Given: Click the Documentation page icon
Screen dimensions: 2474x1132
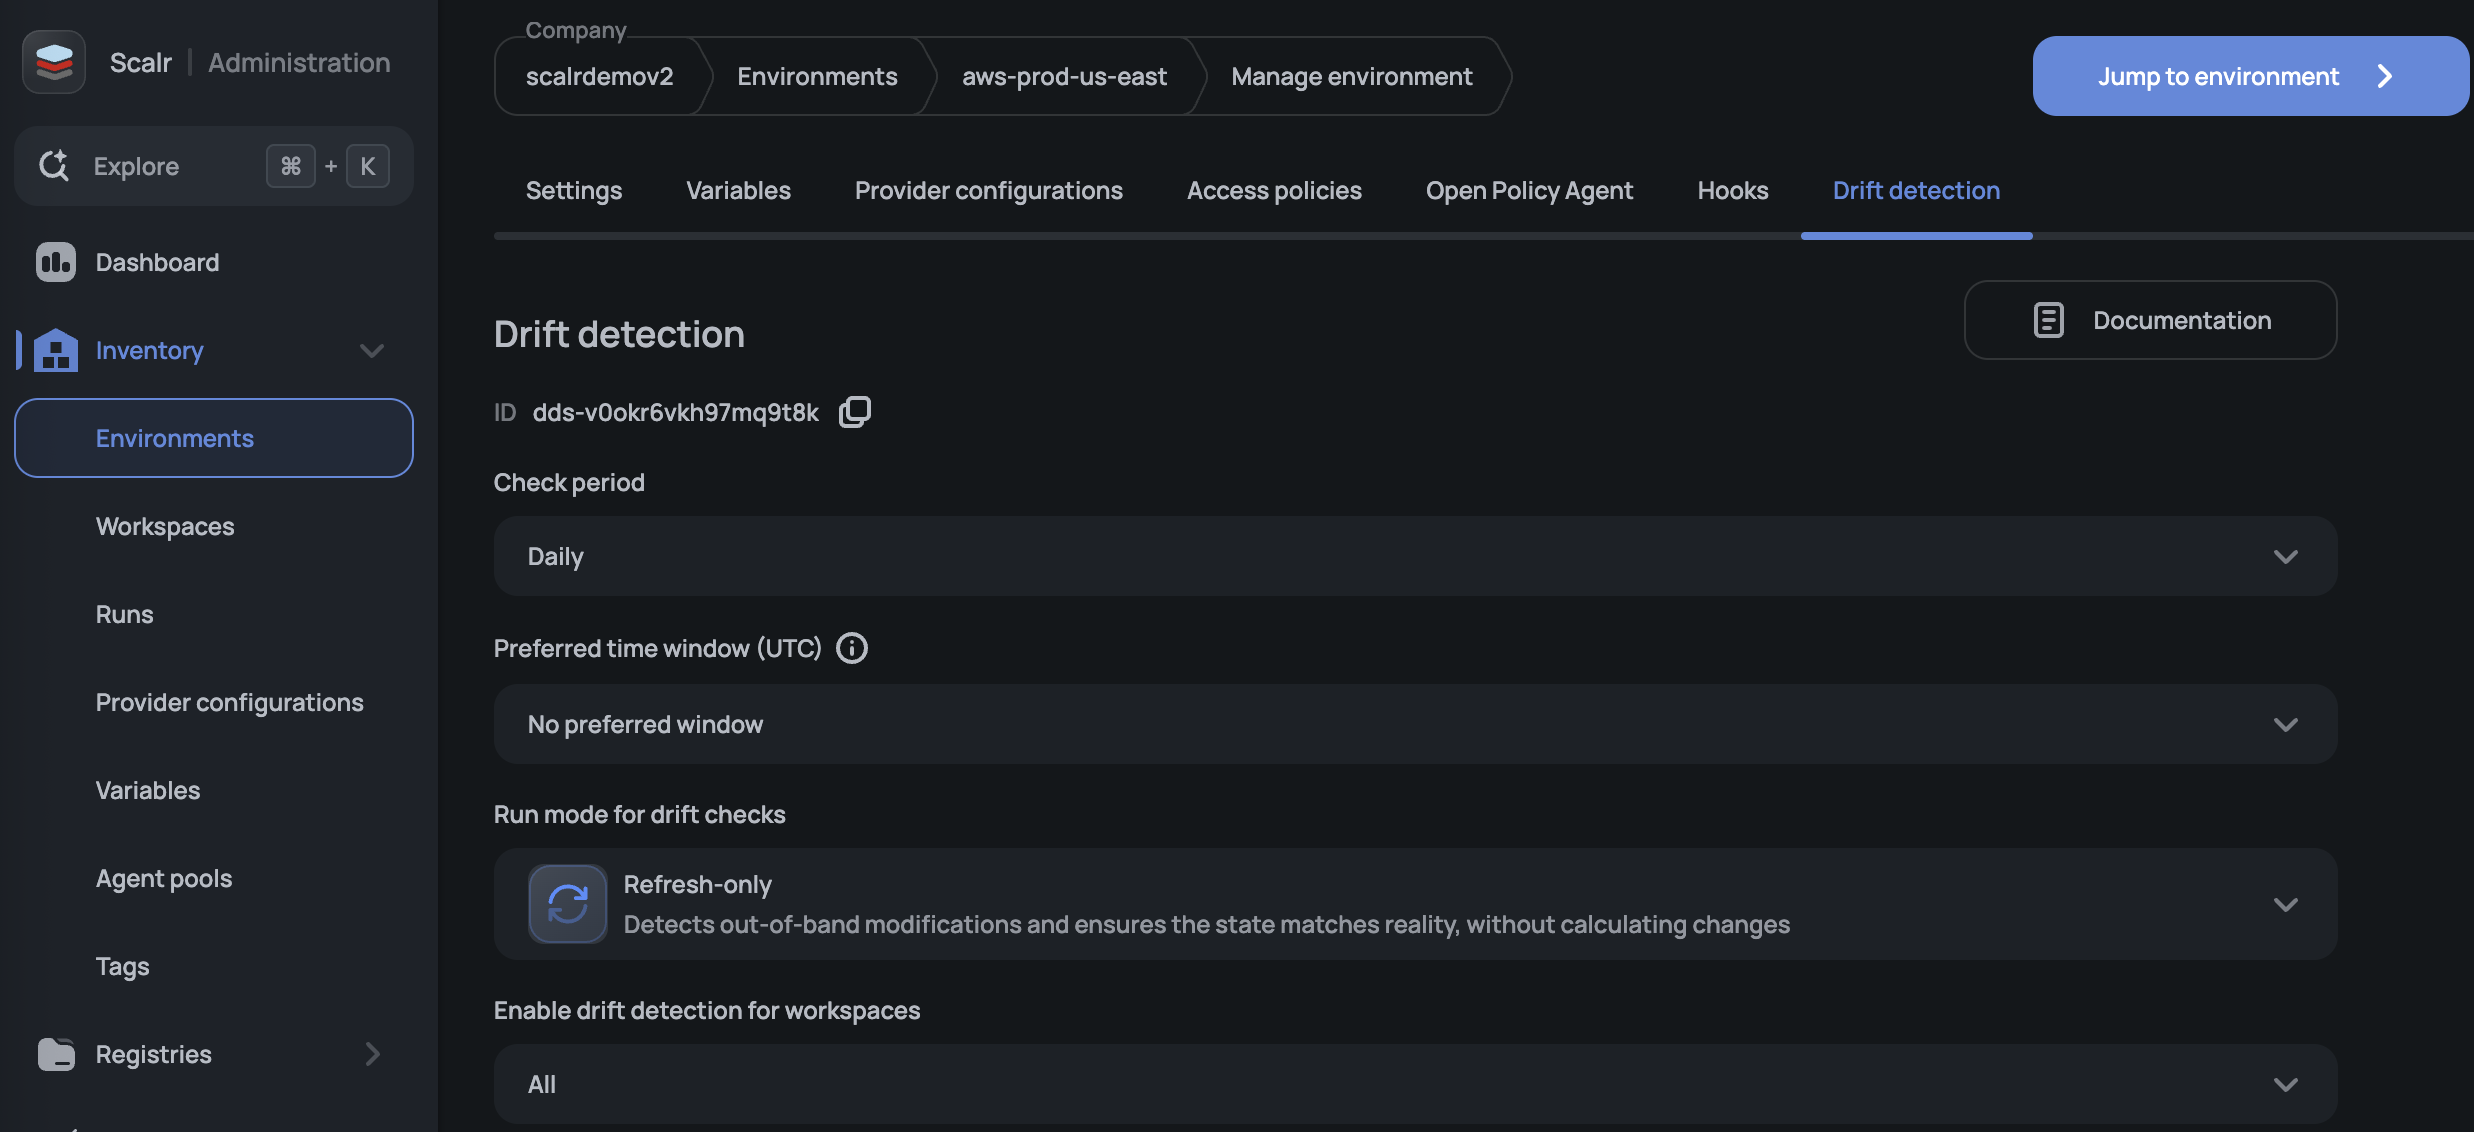Looking at the screenshot, I should (x=2049, y=320).
